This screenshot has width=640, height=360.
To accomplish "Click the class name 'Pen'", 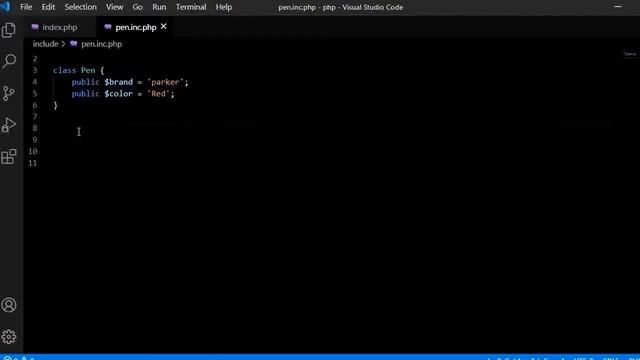I will pyautogui.click(x=88, y=70).
